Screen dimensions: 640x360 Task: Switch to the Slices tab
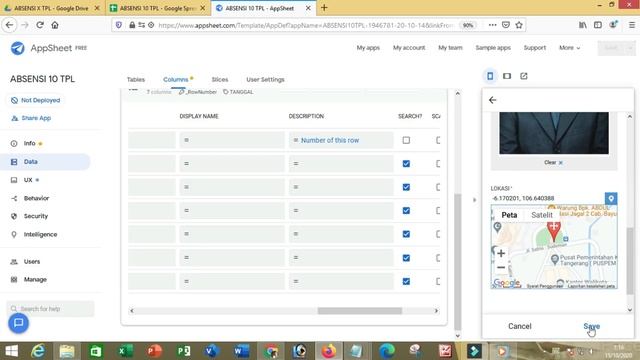220,80
